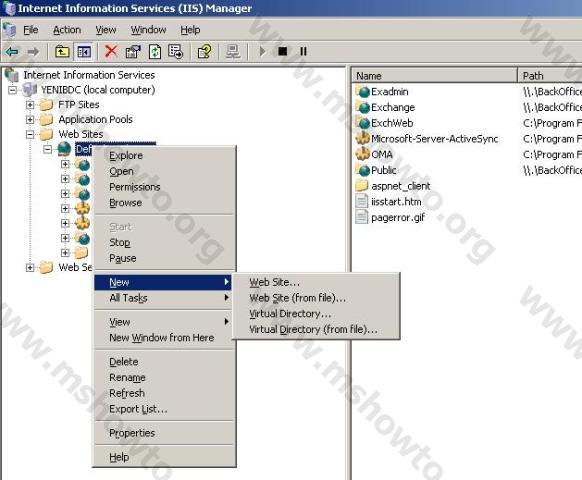This screenshot has height=480, width=582.
Task: Expand the Application Pools node
Action: (x=30, y=120)
